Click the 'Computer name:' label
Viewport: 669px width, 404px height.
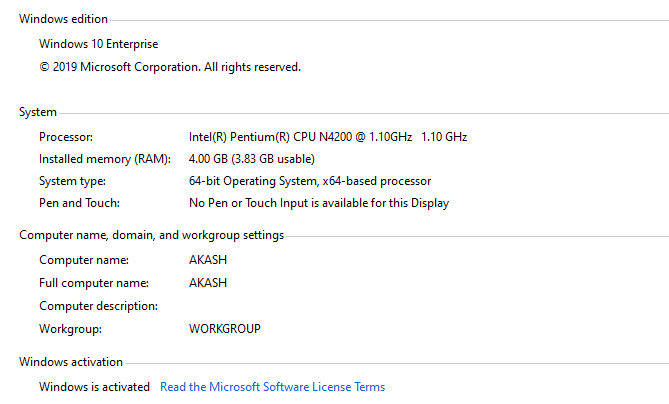pos(84,260)
